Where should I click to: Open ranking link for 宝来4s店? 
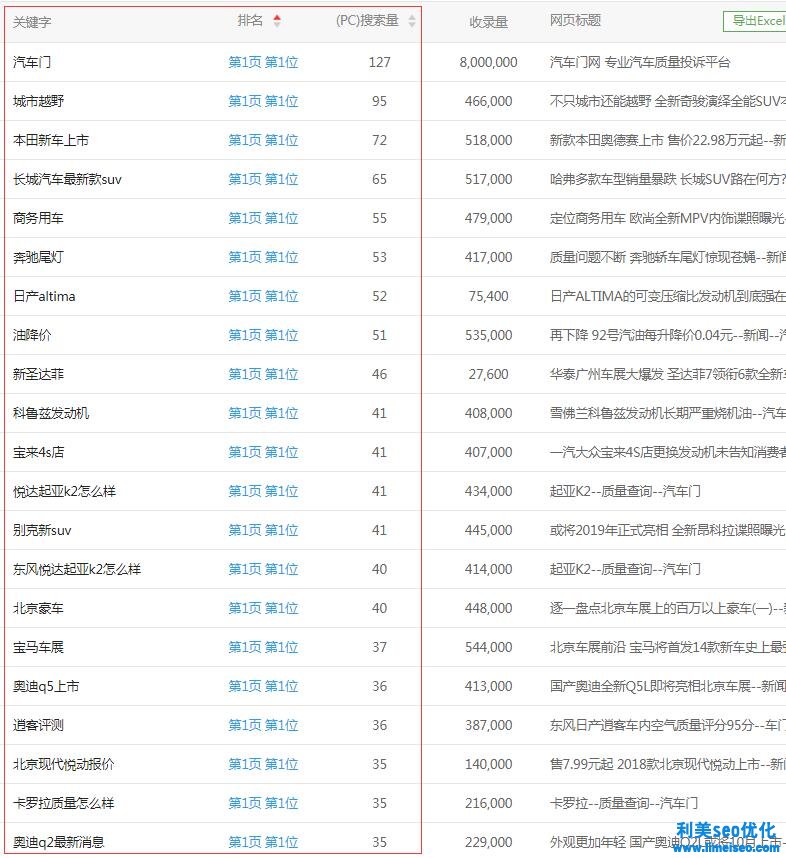coord(263,452)
